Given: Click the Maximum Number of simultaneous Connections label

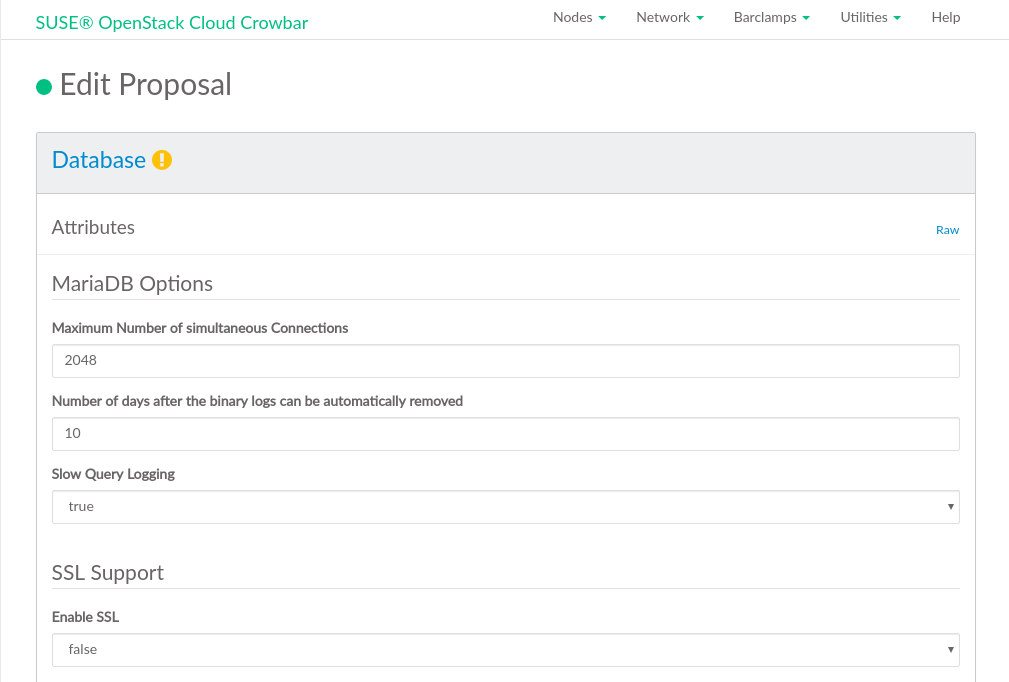Looking at the screenshot, I should pyautogui.click(x=200, y=328).
